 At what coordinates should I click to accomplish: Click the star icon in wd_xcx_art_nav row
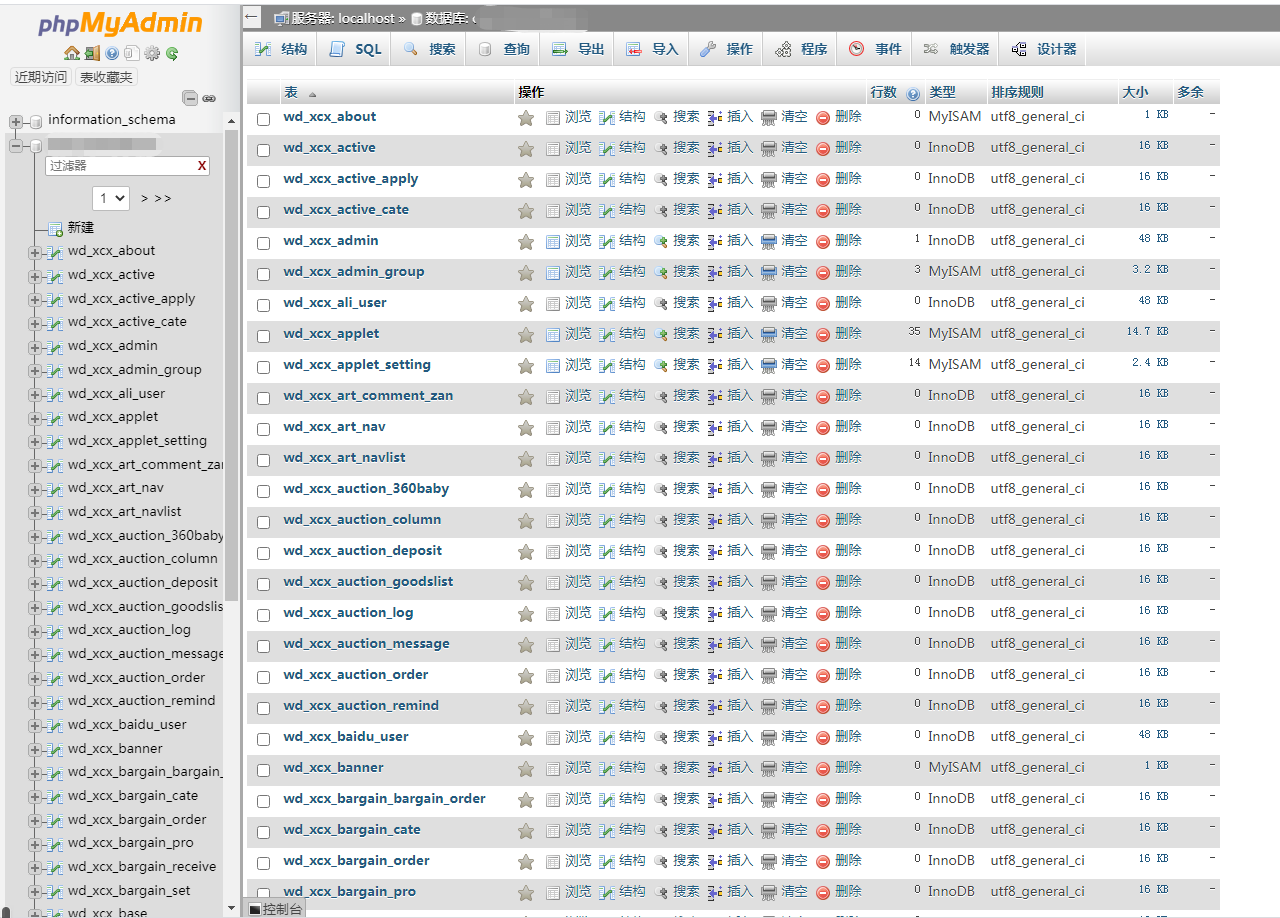click(x=526, y=428)
